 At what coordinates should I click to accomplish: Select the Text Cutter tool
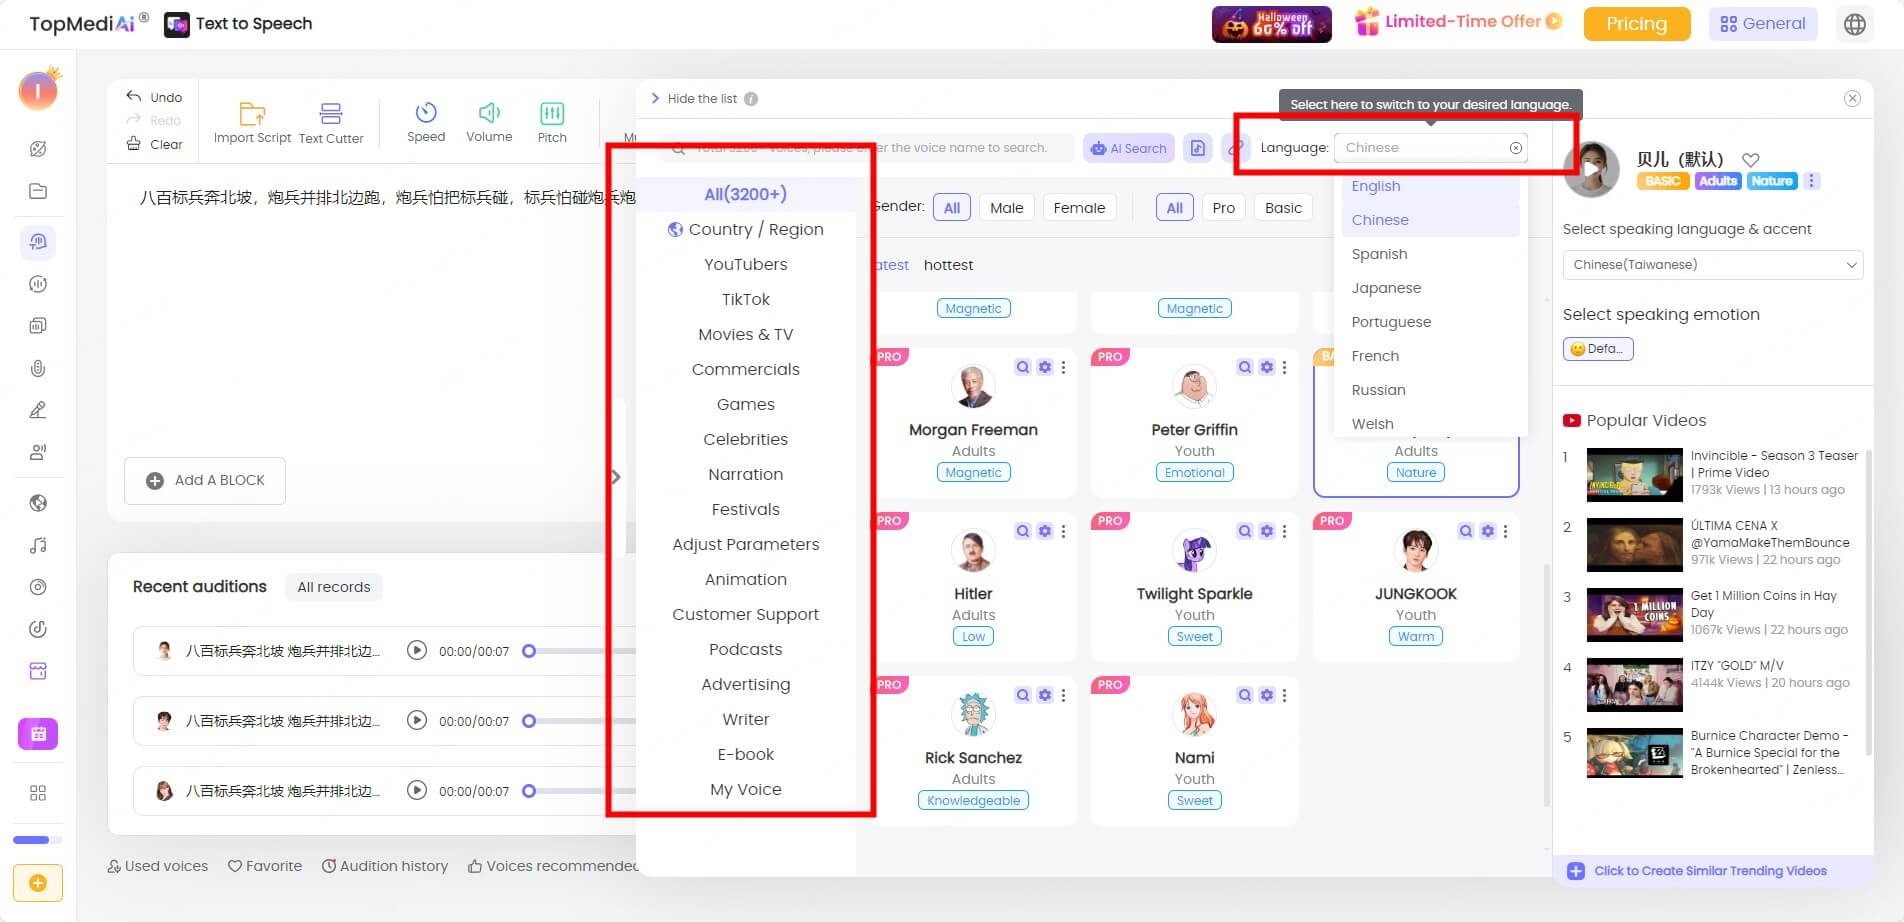coord(331,122)
